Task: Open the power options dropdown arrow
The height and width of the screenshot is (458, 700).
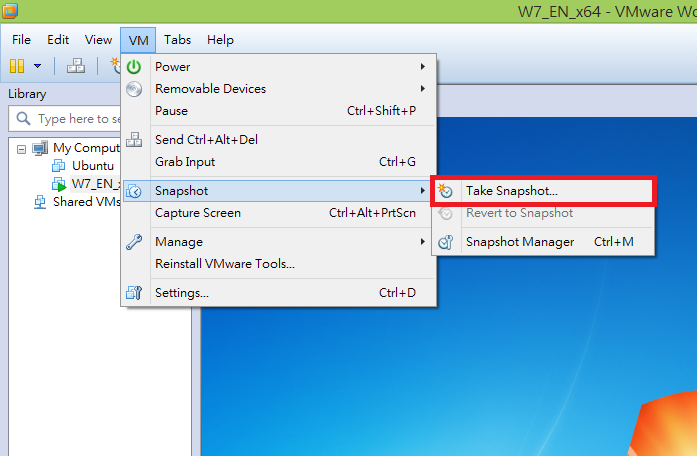Action: point(38,67)
